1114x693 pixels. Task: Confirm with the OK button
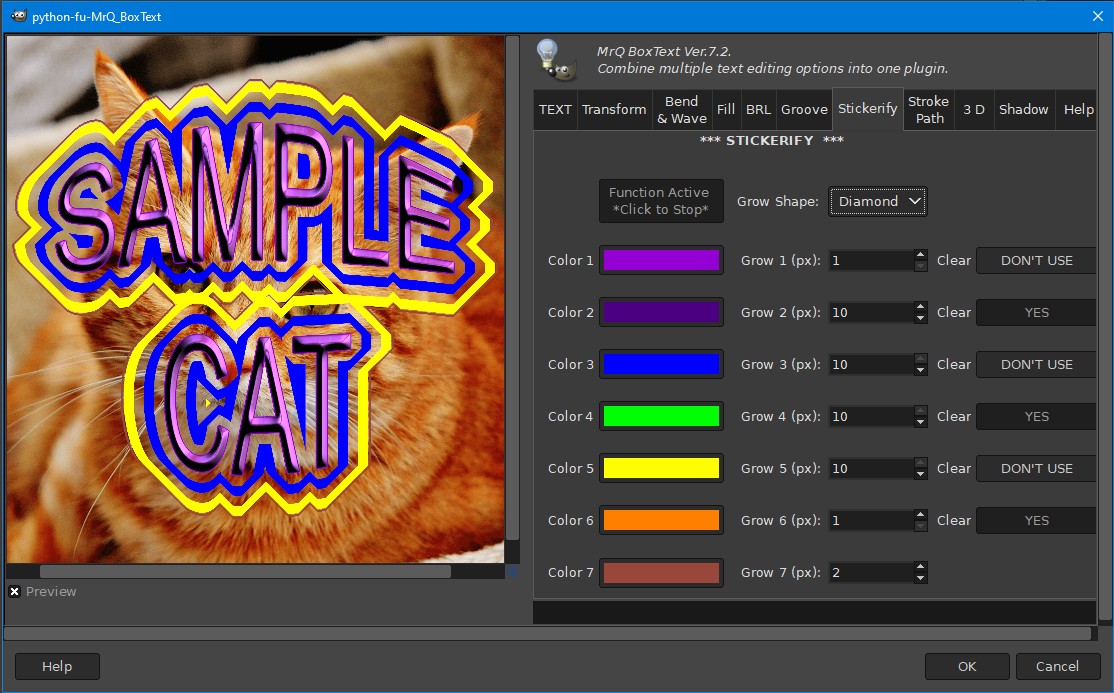pyautogui.click(x=967, y=666)
